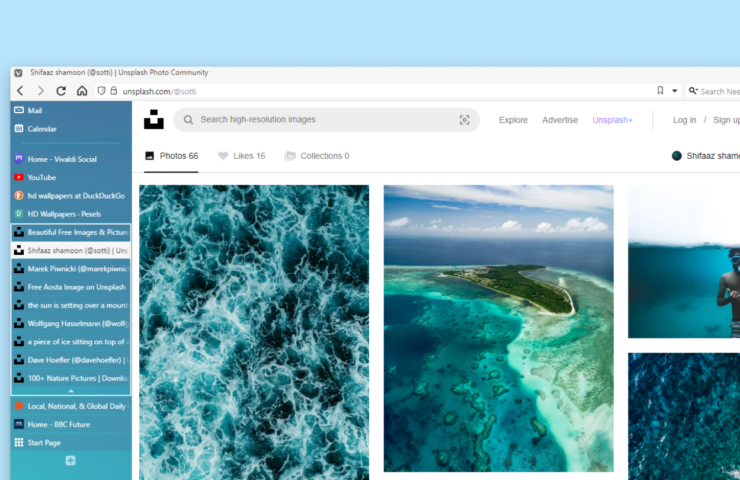Open a new tab with plus button
Screen dimensions: 740x480
pyautogui.click(x=70, y=461)
